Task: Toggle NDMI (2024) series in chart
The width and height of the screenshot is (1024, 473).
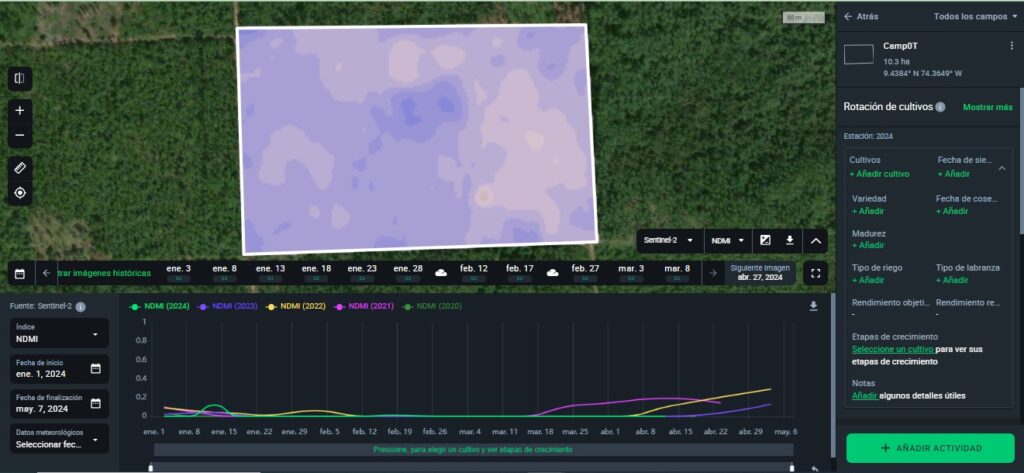Action: 160,306
